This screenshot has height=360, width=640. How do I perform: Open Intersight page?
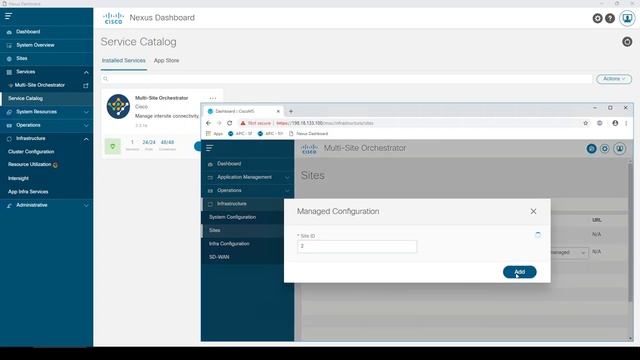[18, 178]
